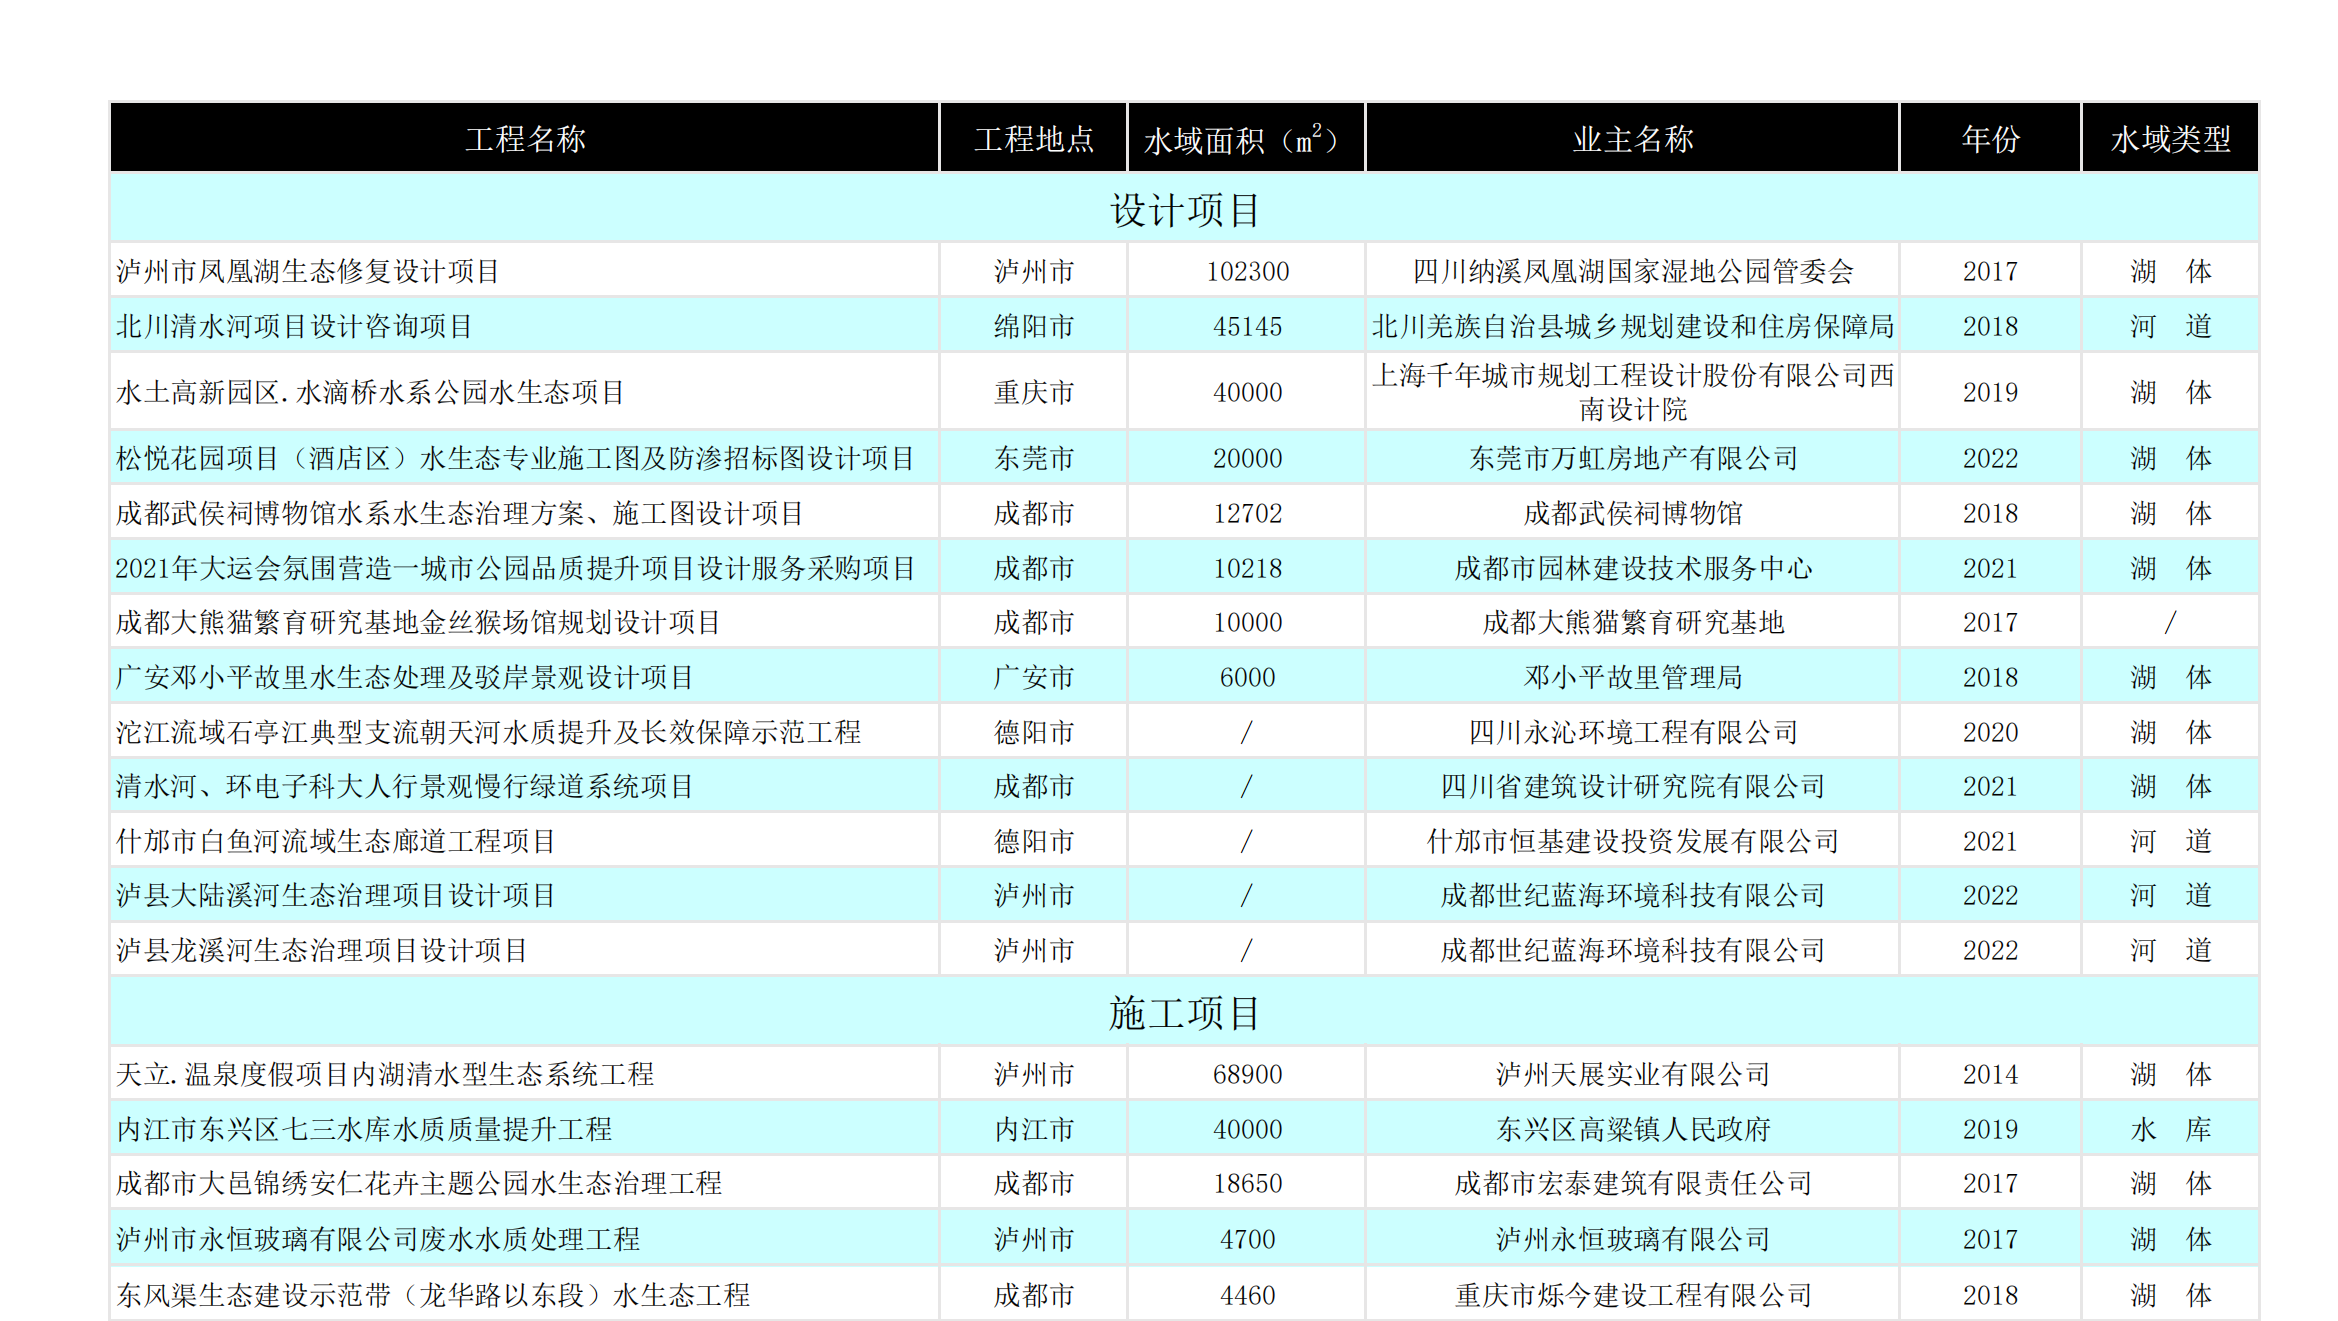Click the 泸州市凤凰湖生态修复设计项目 row name

coord(310,270)
